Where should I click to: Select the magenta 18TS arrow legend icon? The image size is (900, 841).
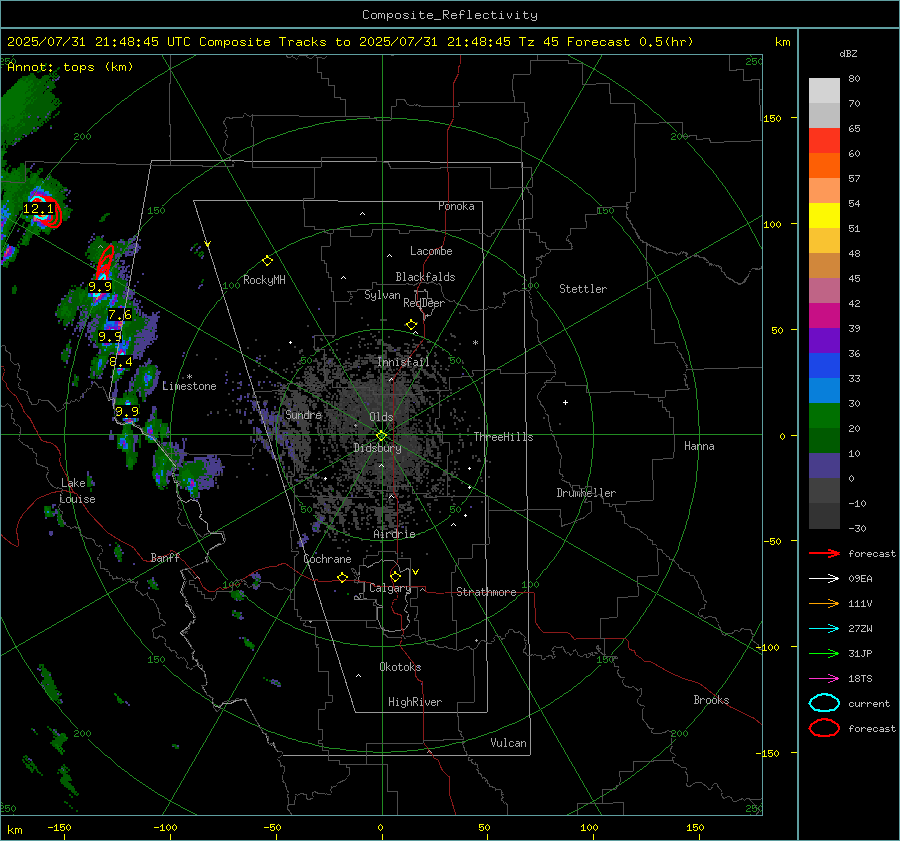(824, 679)
